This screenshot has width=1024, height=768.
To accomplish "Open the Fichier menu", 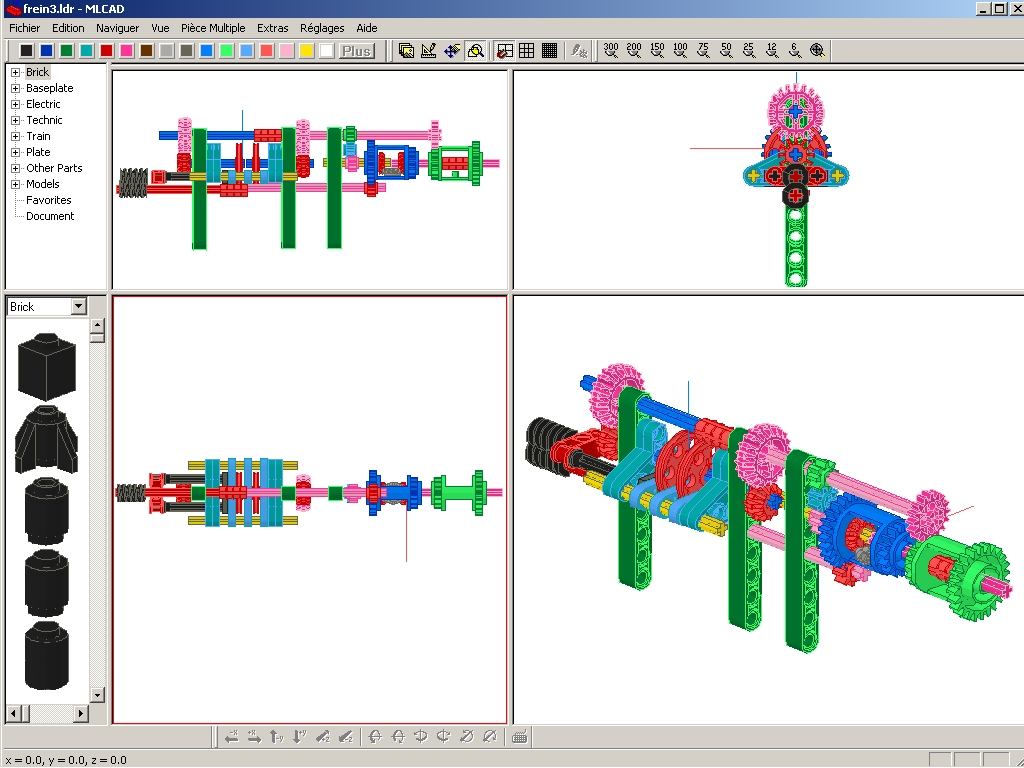I will pyautogui.click(x=24, y=28).
